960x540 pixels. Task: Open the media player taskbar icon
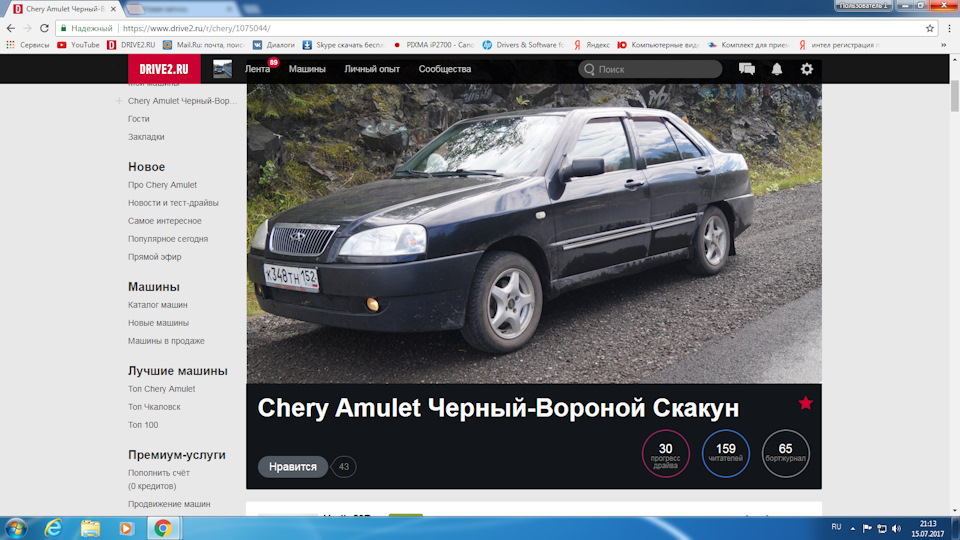pyautogui.click(x=126, y=528)
